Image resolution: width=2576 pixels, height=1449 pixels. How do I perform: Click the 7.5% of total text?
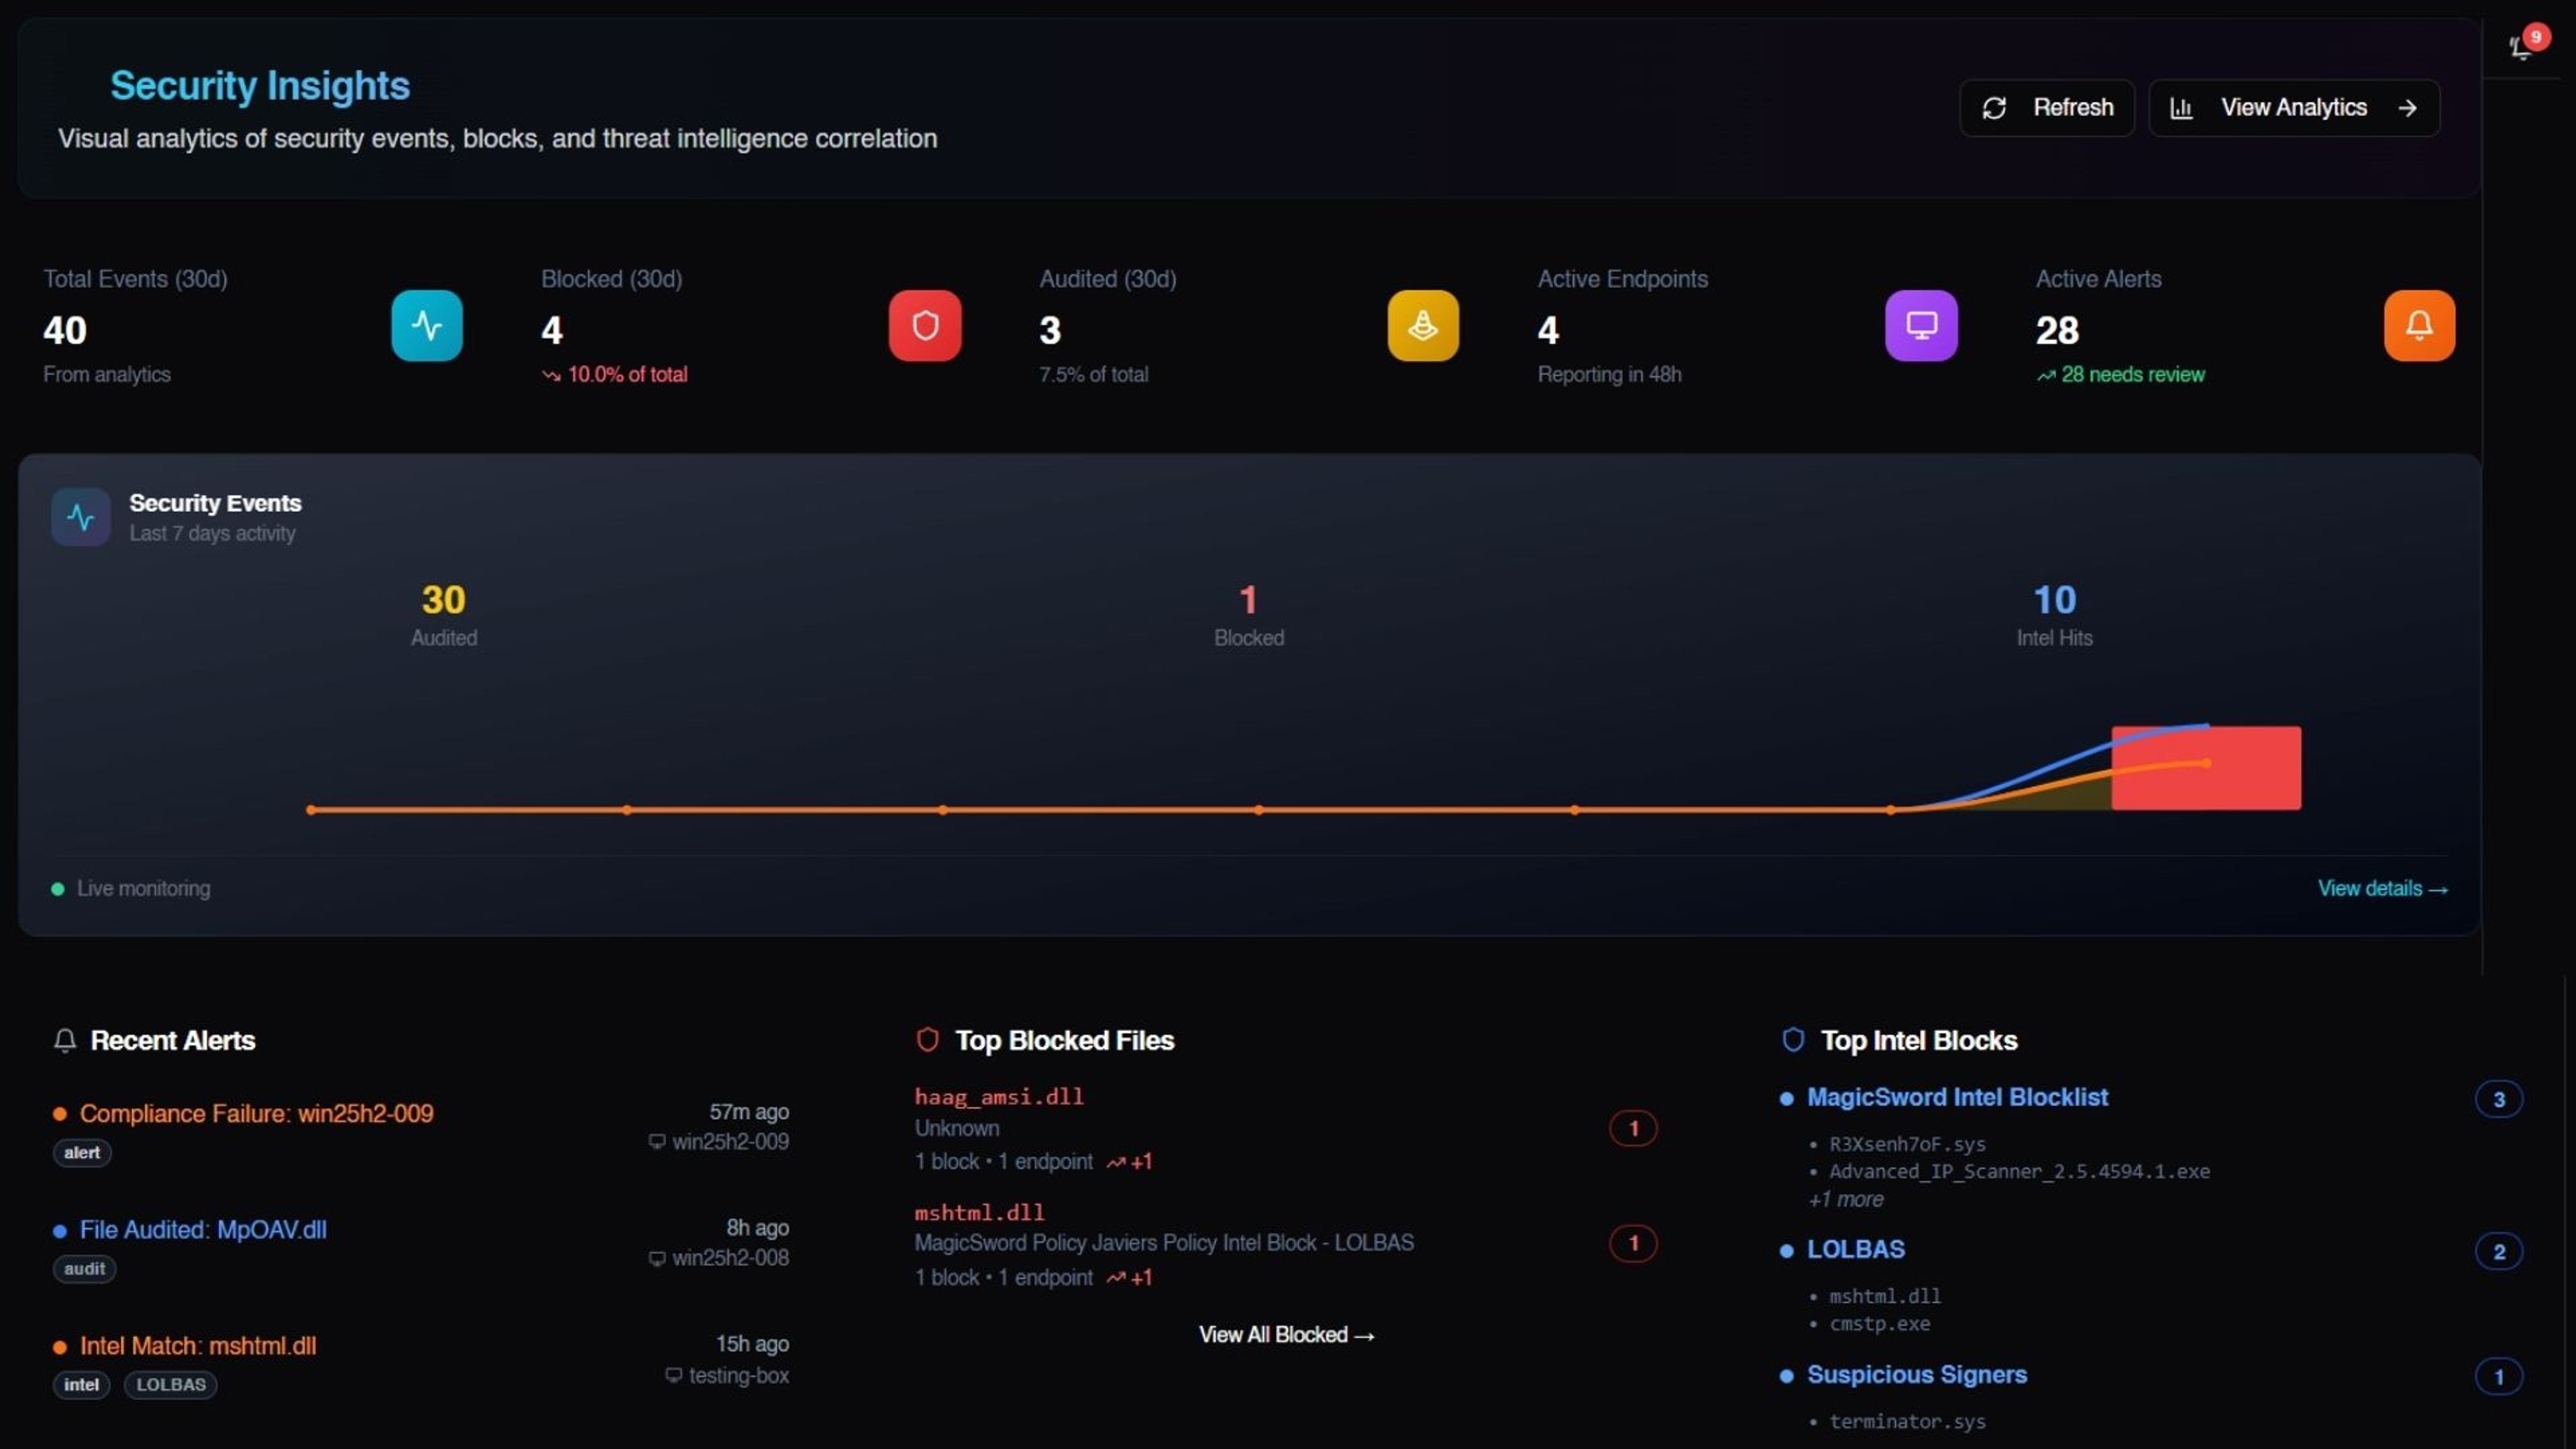(1093, 374)
